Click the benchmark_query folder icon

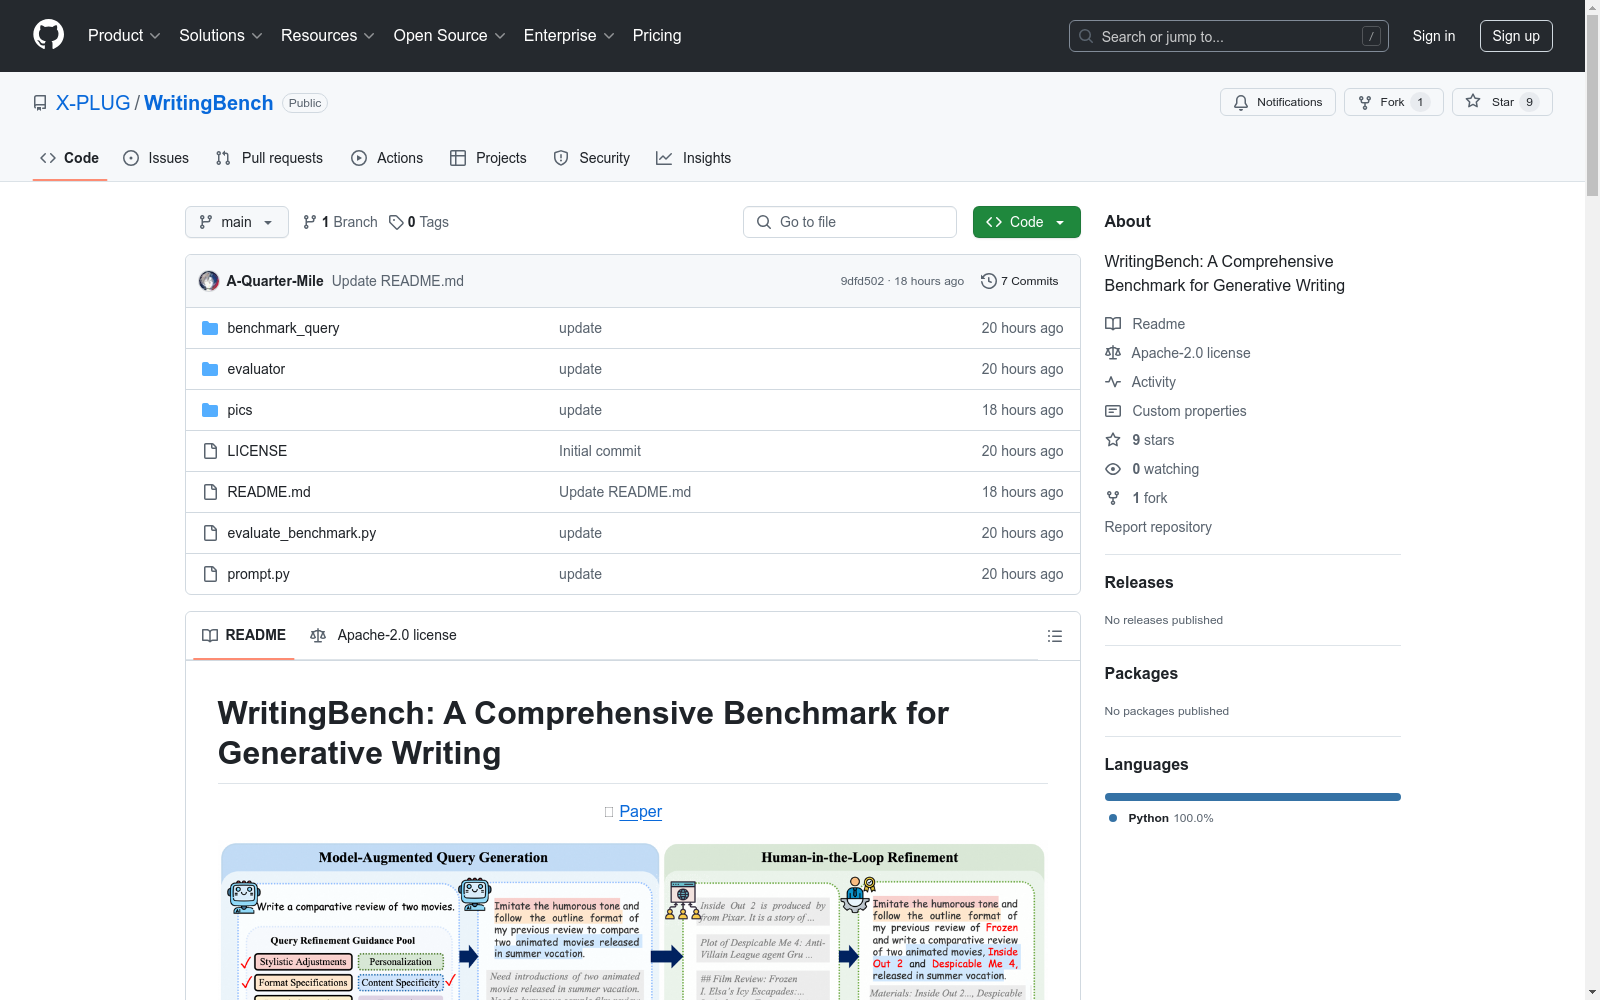click(210, 328)
